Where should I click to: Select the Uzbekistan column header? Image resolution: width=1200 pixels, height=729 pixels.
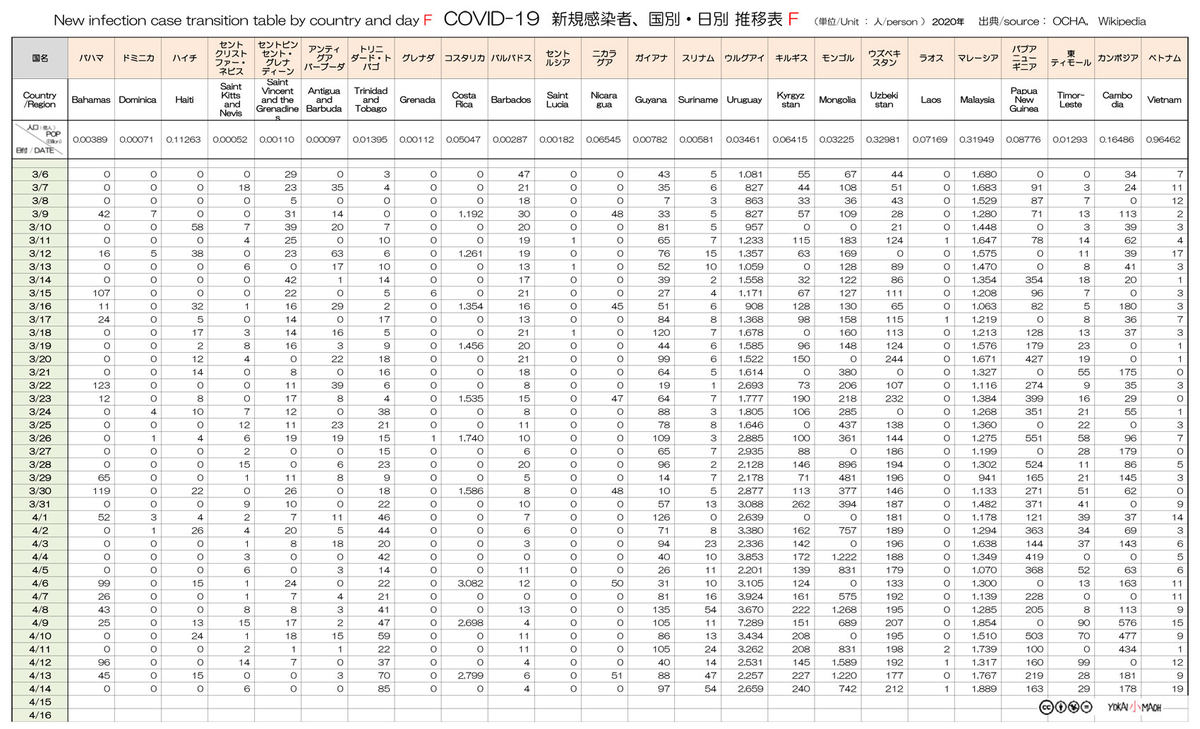pyautogui.click(x=884, y=100)
